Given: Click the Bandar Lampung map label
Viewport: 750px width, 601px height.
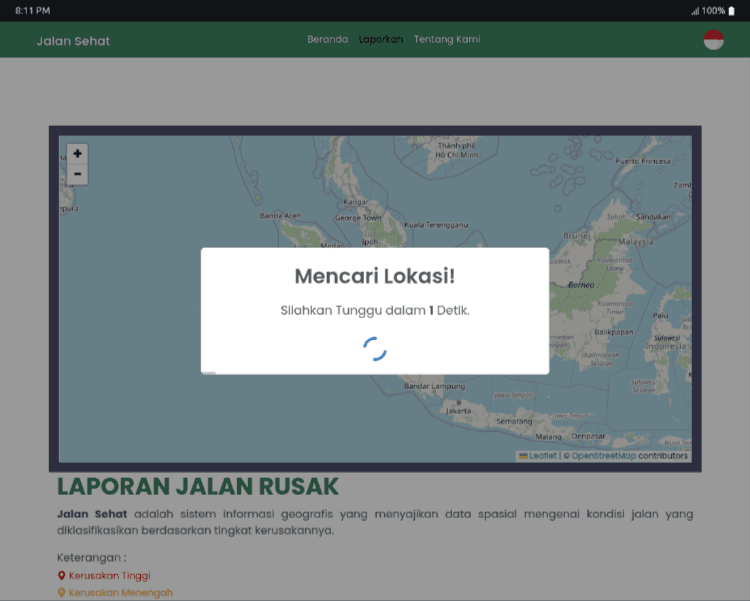Looking at the screenshot, I should (434, 386).
